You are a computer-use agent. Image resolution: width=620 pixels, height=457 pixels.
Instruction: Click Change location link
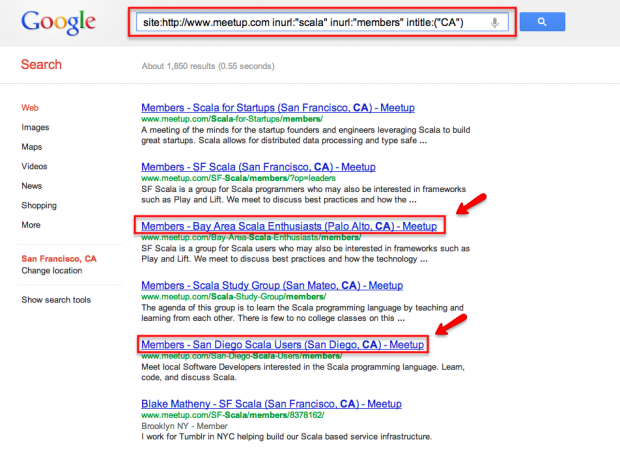tap(52, 271)
